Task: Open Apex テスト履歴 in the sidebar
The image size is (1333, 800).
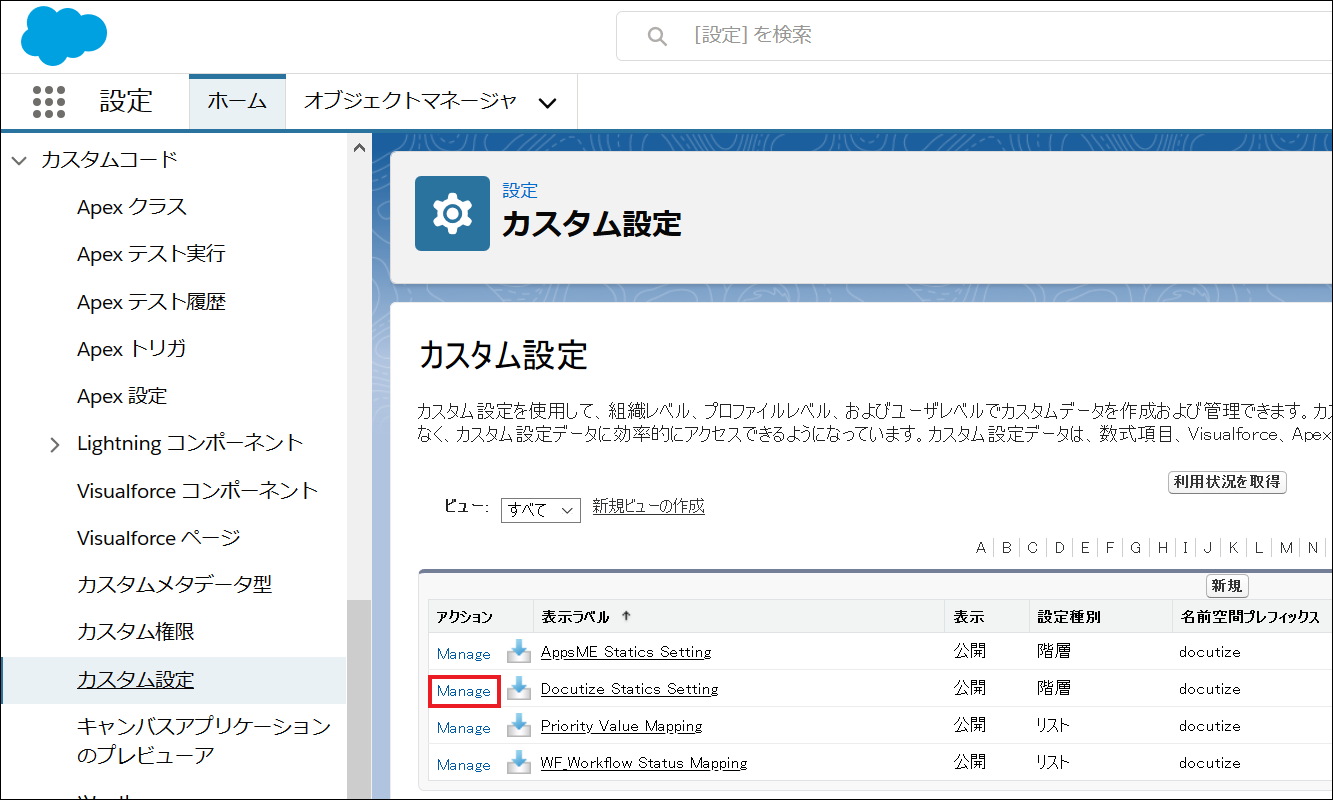Action: tap(151, 301)
